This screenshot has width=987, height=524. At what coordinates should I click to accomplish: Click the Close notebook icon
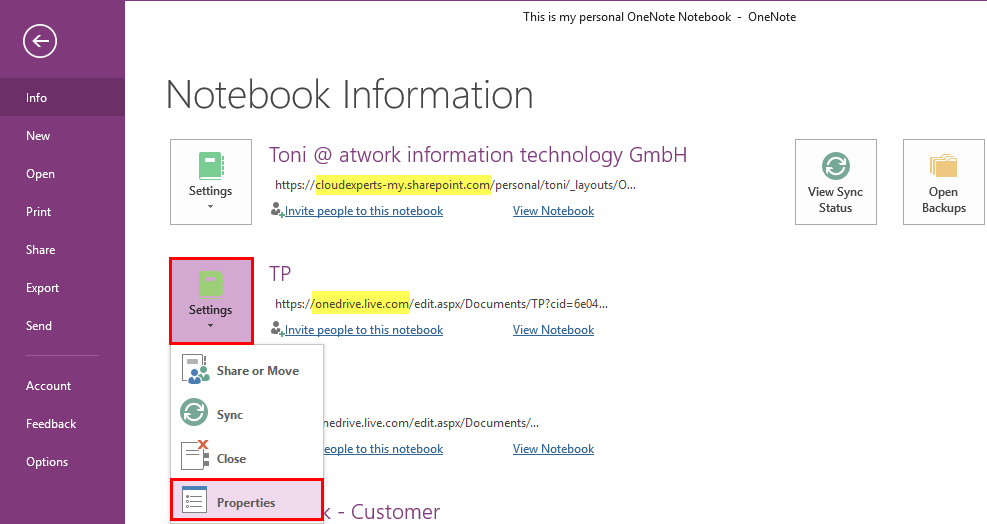(194, 457)
